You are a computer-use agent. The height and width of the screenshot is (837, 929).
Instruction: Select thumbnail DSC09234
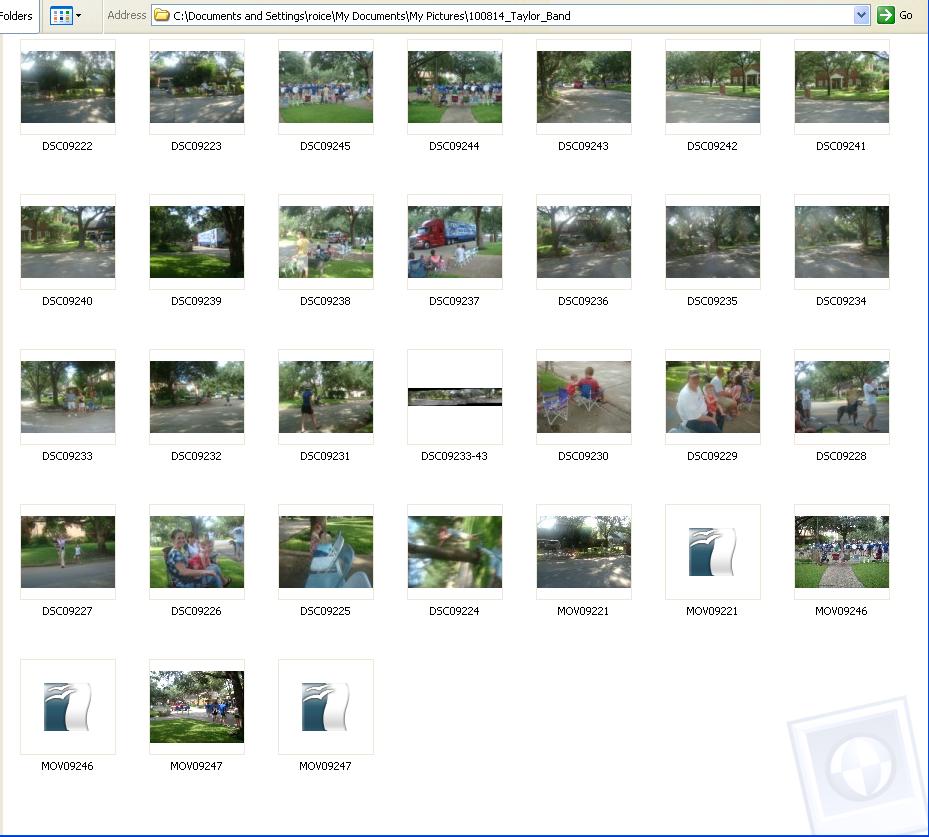click(841, 242)
